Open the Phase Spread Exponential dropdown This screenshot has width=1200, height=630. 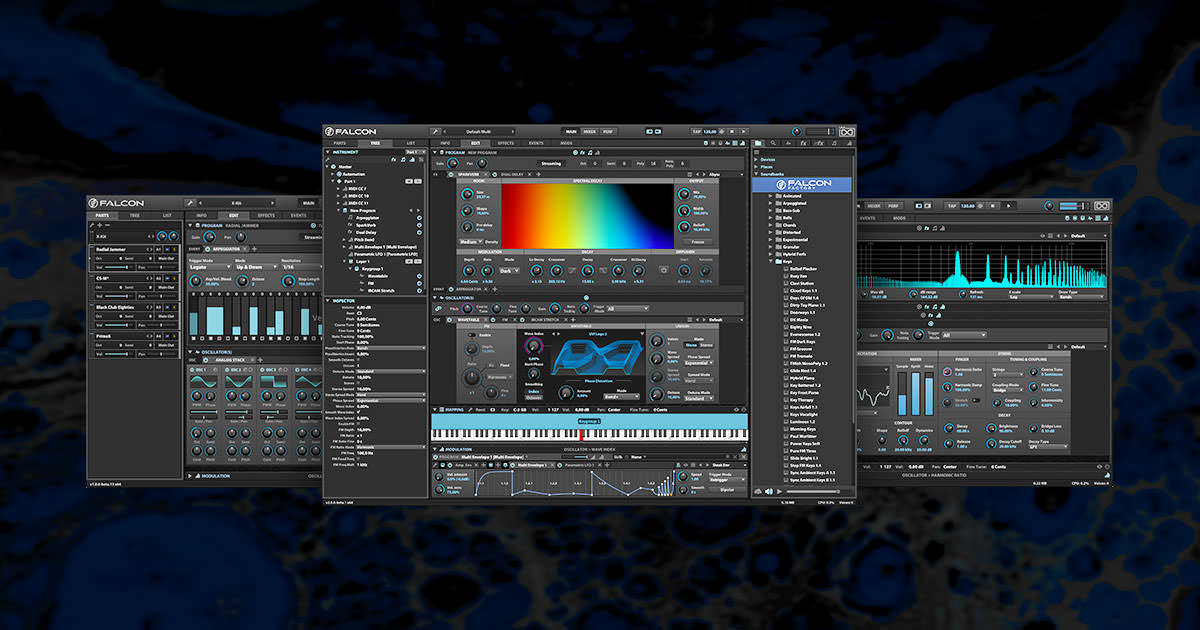pyautogui.click(x=697, y=363)
